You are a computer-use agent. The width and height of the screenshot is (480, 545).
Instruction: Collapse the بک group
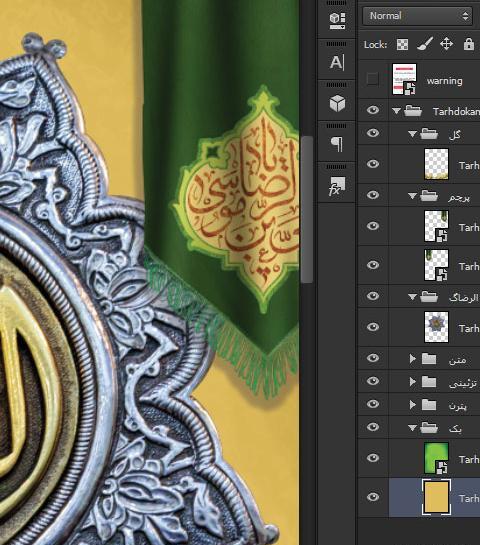[x=412, y=428]
